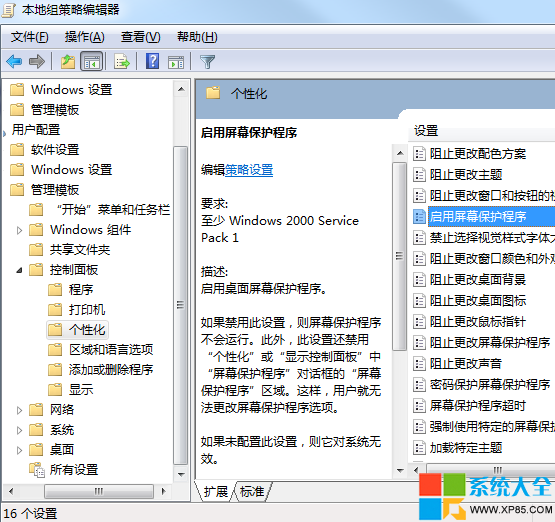The width and height of the screenshot is (555, 522).
Task: Go up one level folder icon
Action: (68, 62)
